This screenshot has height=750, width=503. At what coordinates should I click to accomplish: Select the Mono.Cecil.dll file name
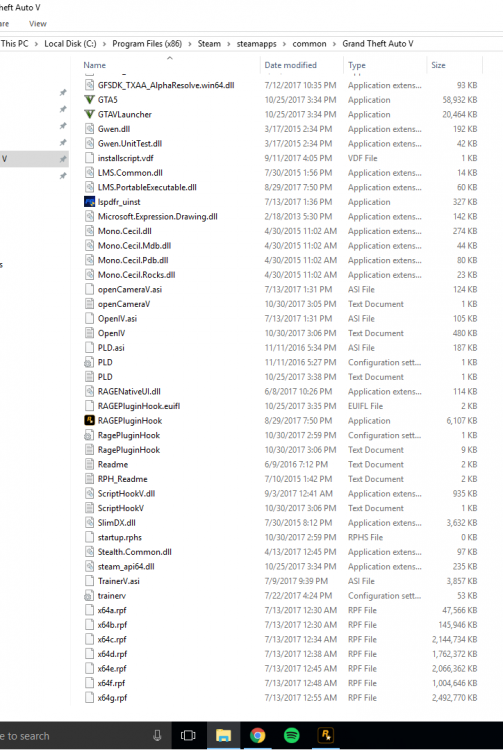point(125,231)
